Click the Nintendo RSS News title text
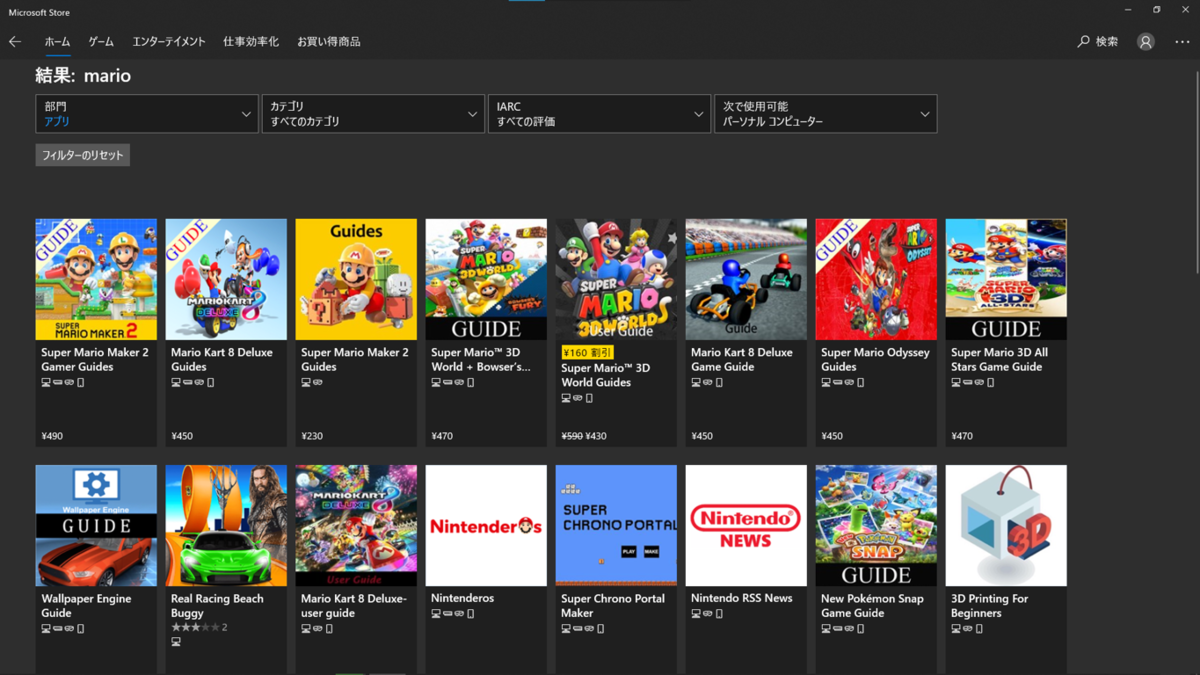The width and height of the screenshot is (1200, 675). [742, 598]
